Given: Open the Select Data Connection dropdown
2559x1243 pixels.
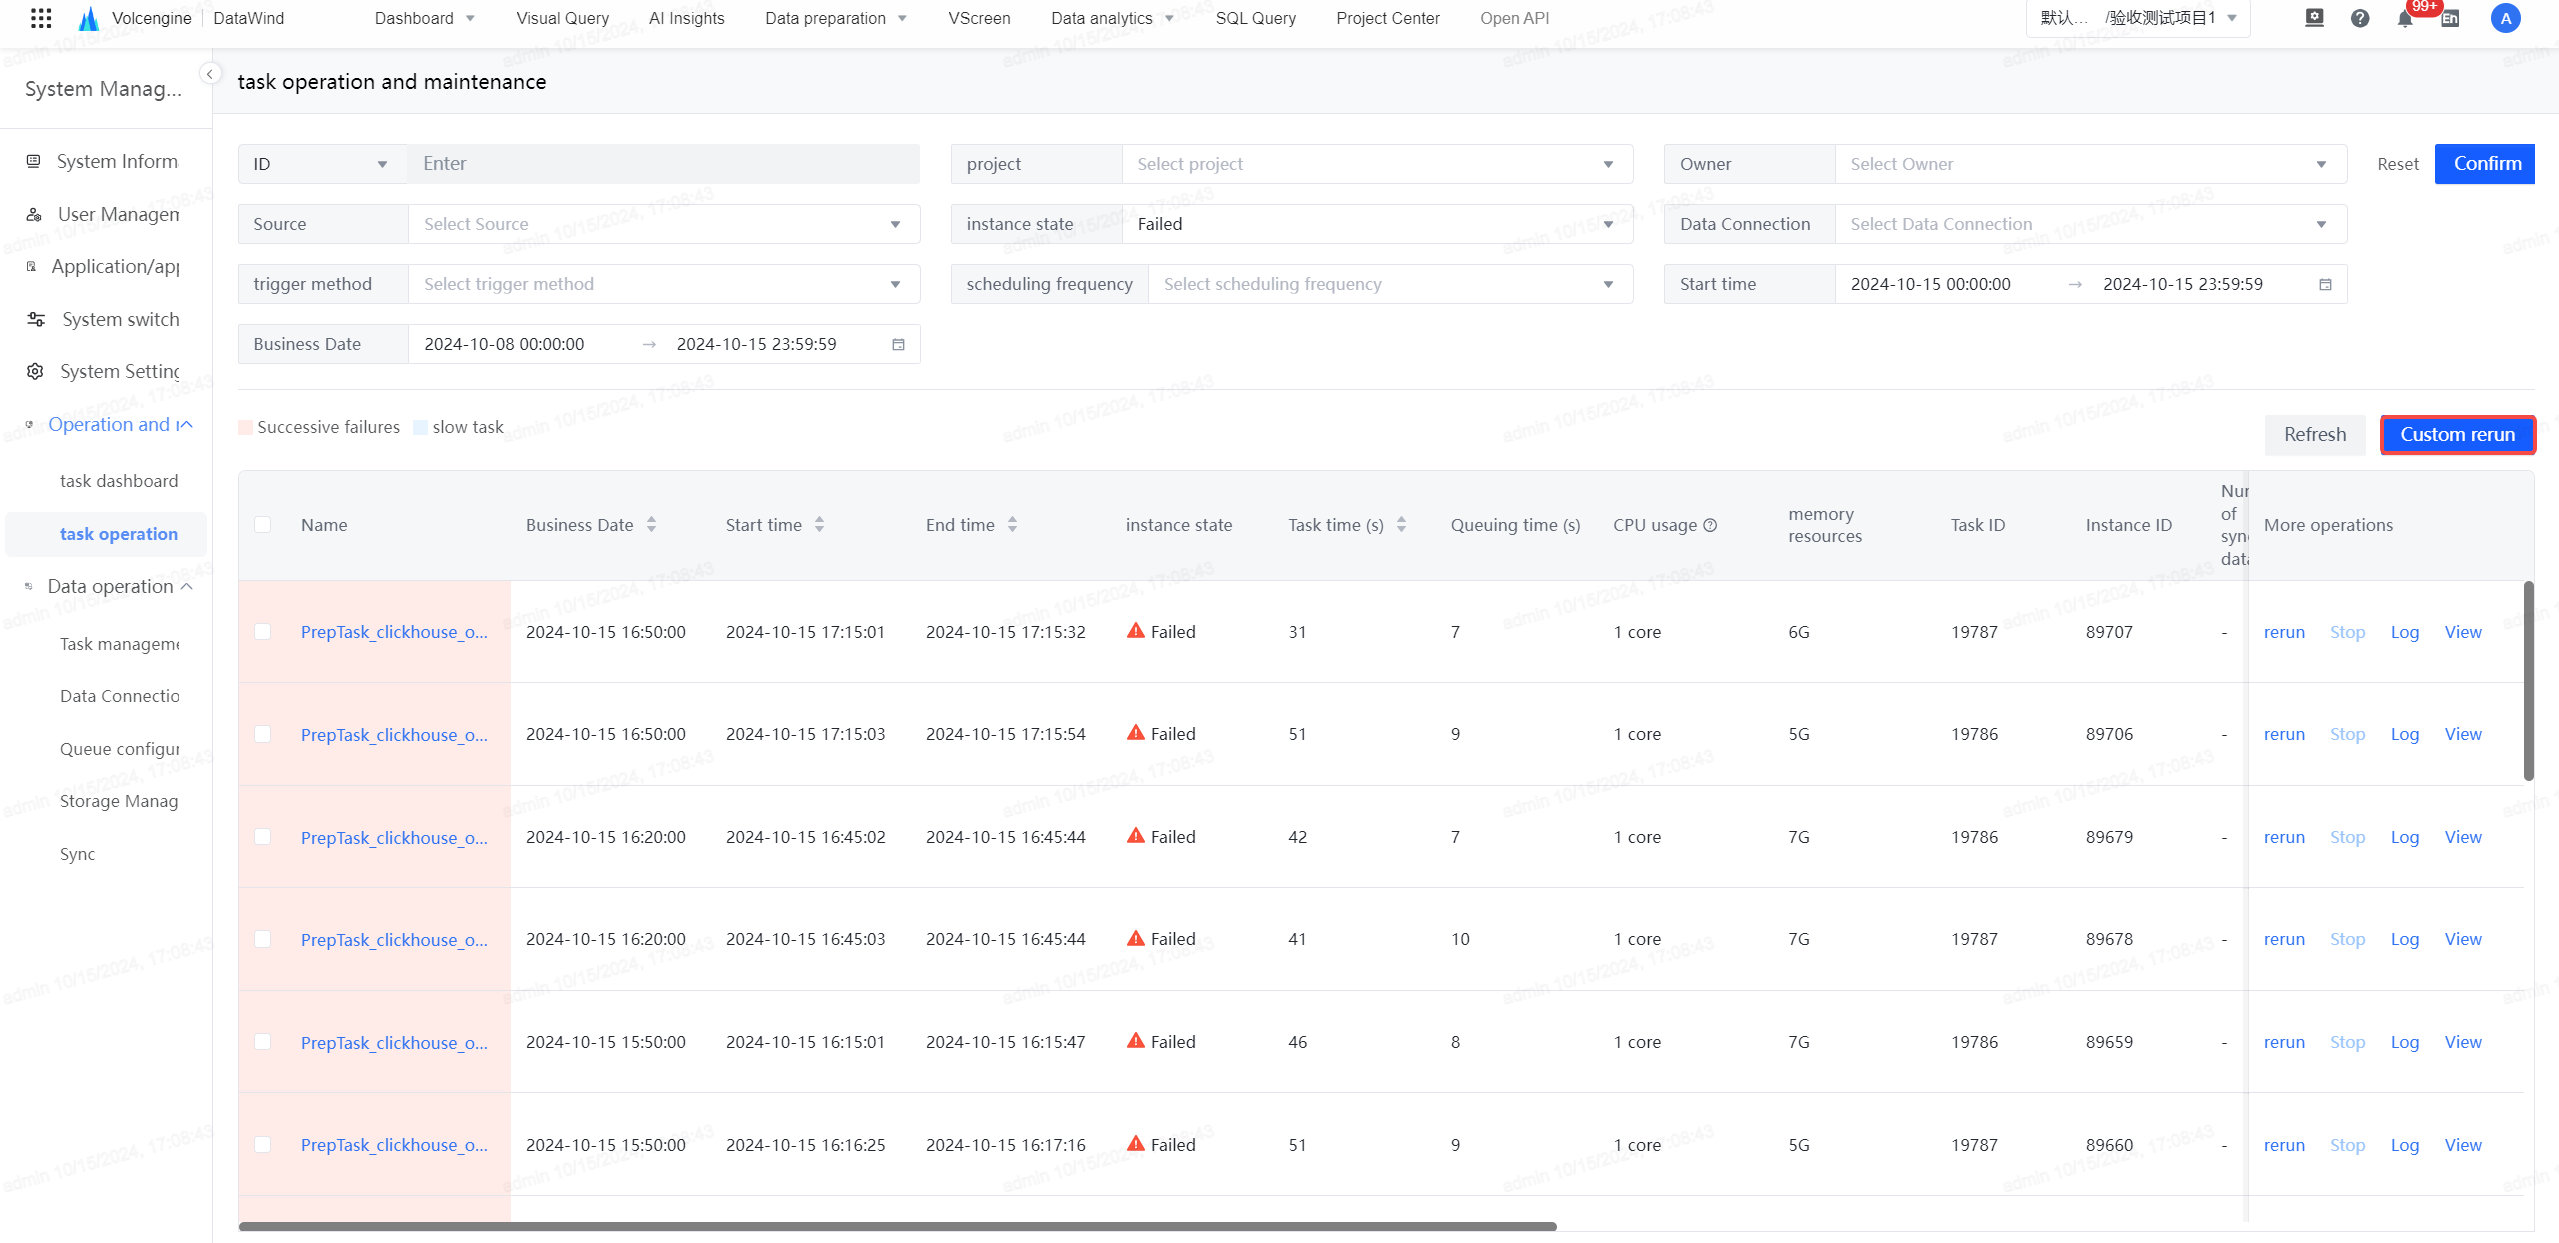Looking at the screenshot, I should (2090, 224).
